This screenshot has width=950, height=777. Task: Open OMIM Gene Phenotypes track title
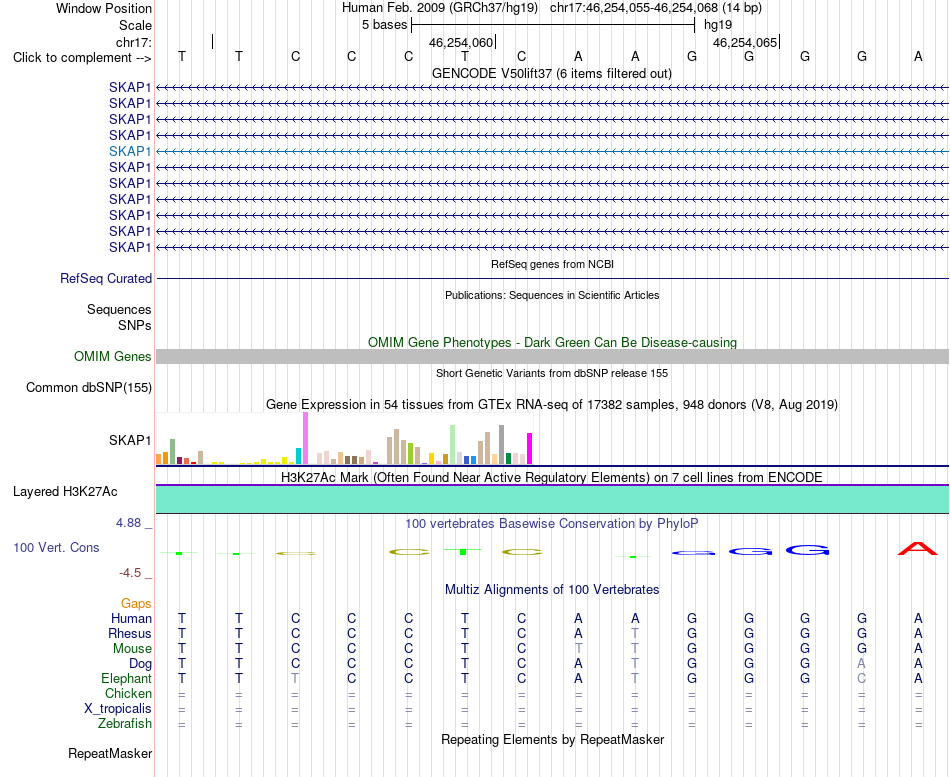552,342
